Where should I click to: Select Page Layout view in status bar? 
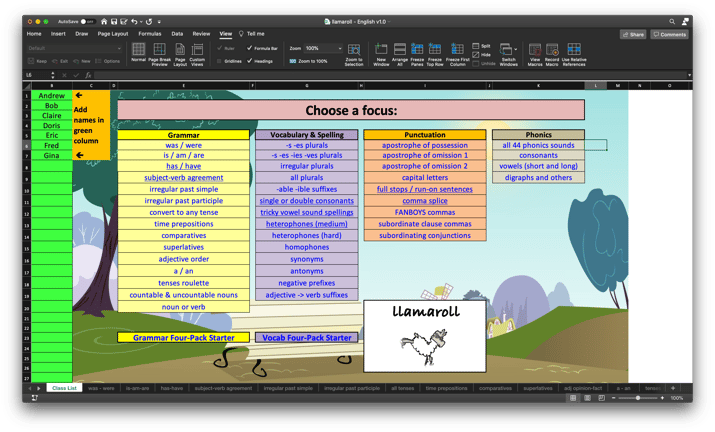click(x=587, y=398)
